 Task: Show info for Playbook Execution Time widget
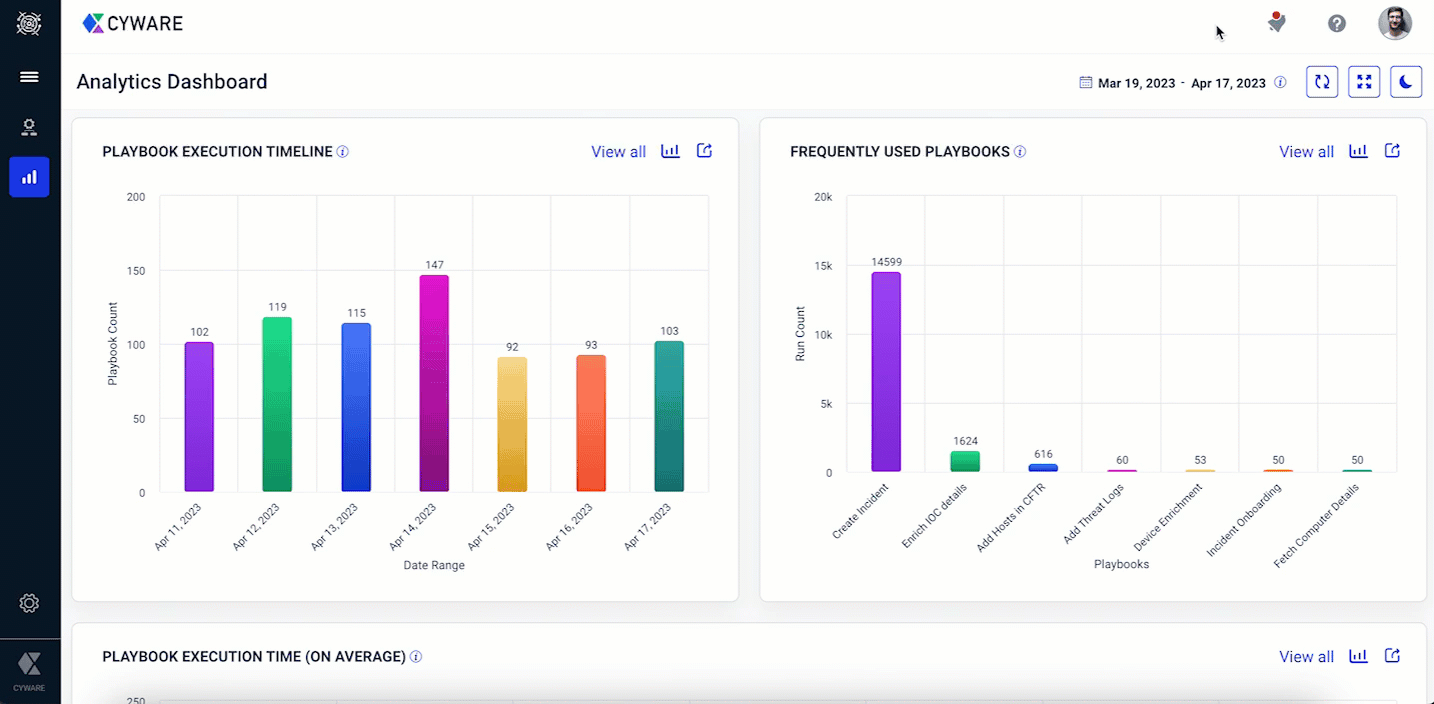416,657
